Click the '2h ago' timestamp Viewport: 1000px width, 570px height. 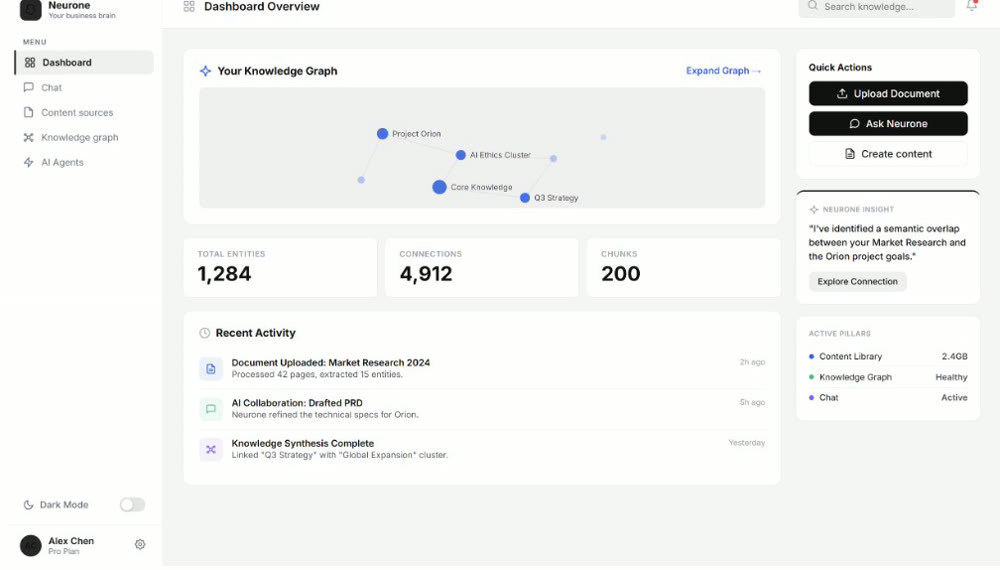pyautogui.click(x=752, y=362)
